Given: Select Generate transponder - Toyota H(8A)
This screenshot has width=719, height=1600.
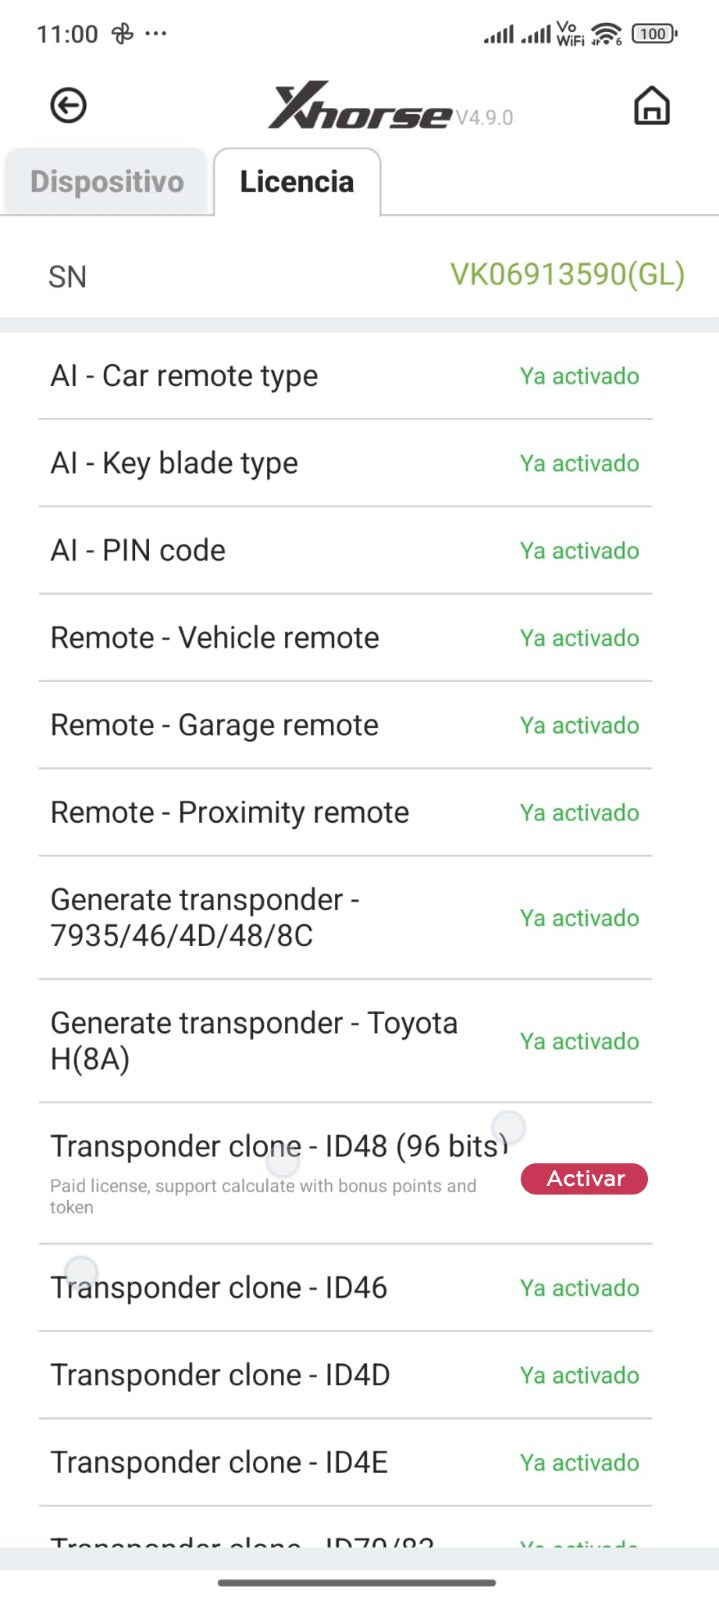Looking at the screenshot, I should click(x=254, y=1040).
